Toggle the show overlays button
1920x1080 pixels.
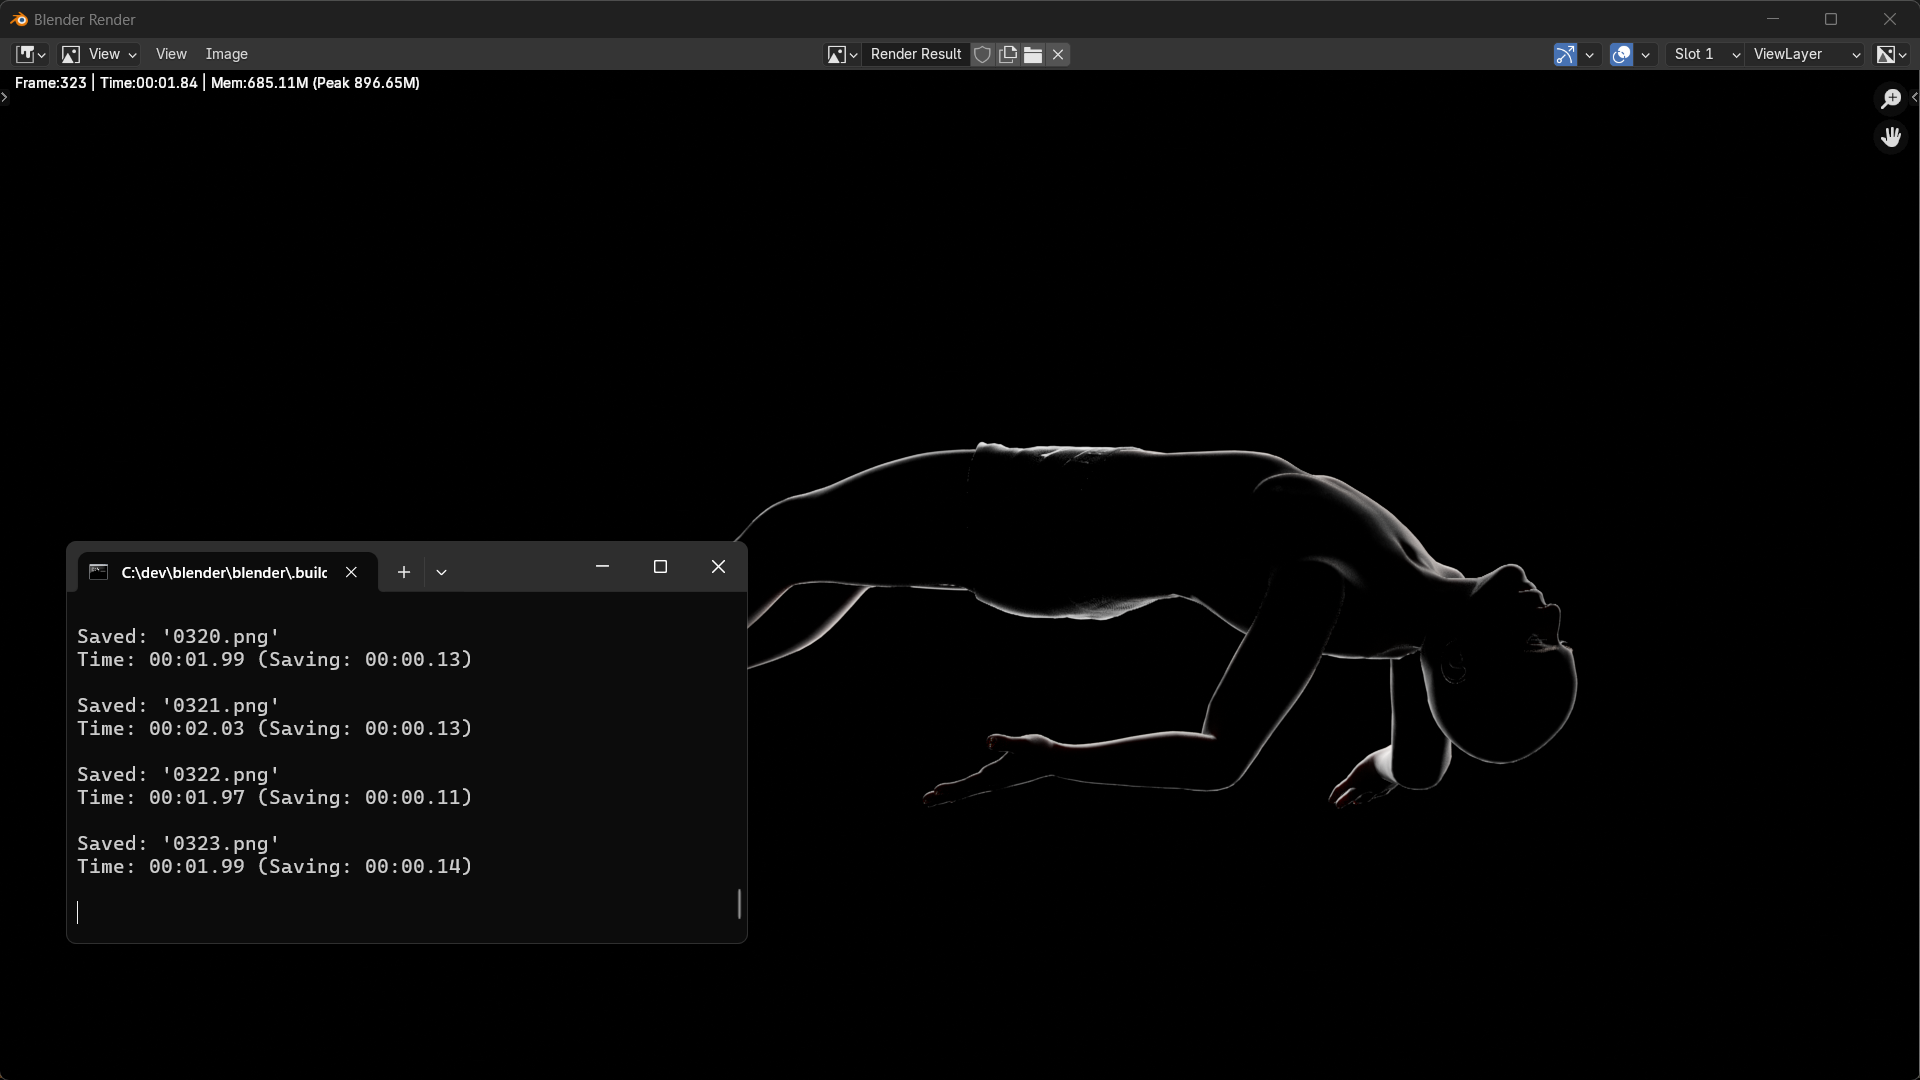[x=1621, y=54]
